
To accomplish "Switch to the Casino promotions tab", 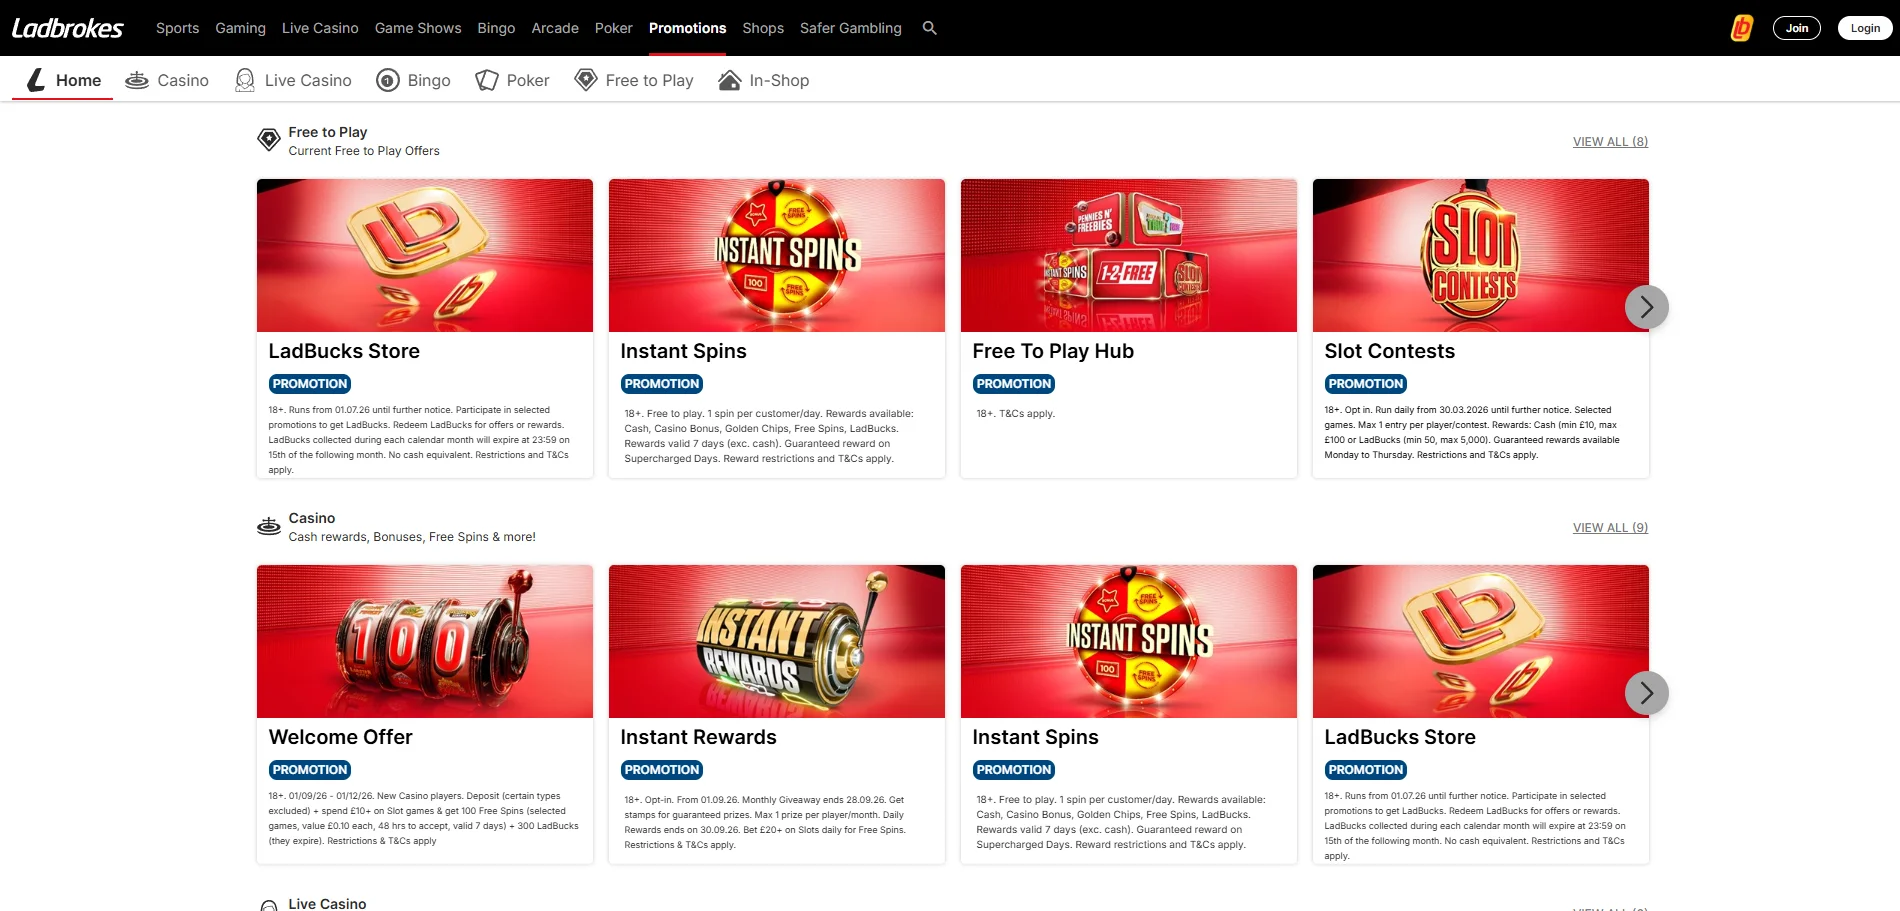I will (167, 80).
